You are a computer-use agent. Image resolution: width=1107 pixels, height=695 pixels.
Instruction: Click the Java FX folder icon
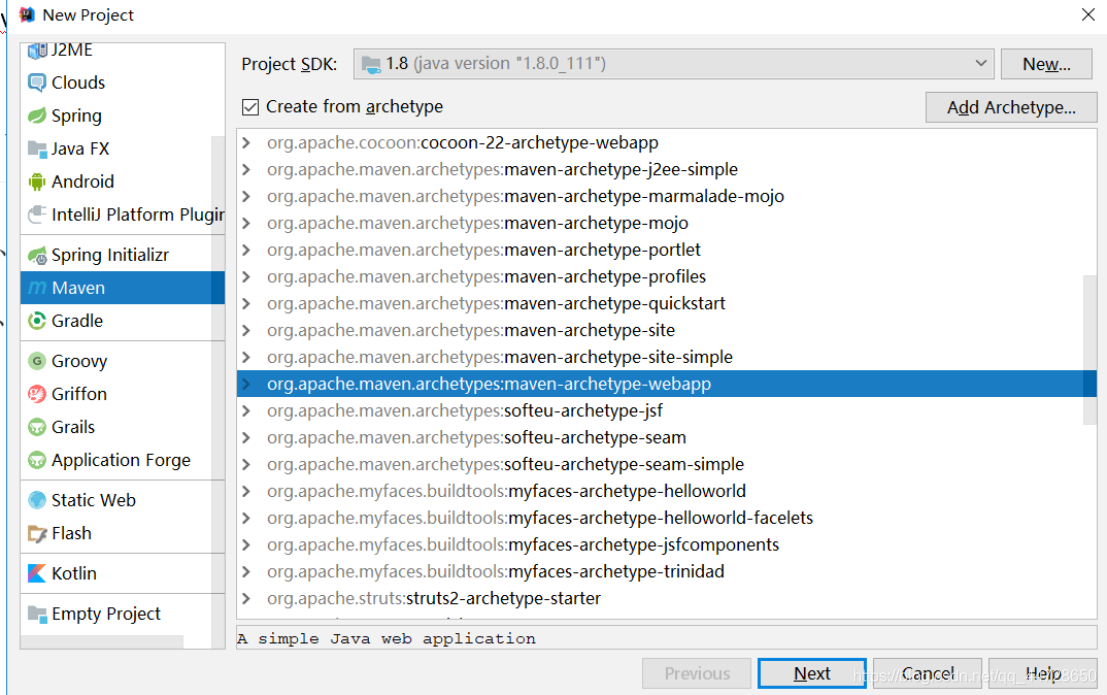(37, 148)
